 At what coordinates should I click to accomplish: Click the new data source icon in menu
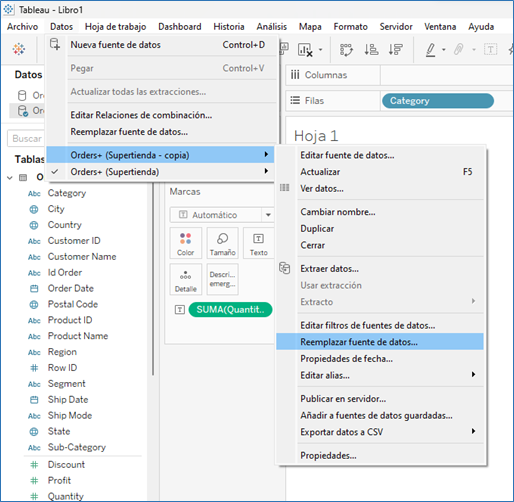55,44
